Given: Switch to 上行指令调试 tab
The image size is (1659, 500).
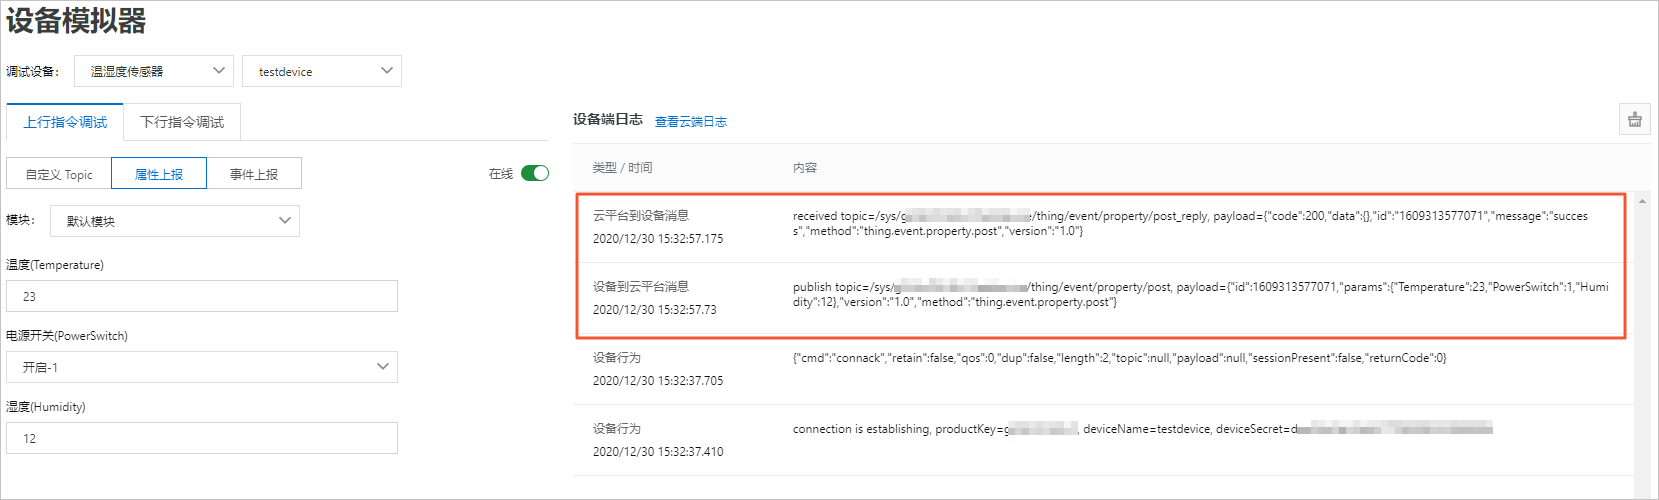Looking at the screenshot, I should (x=65, y=122).
